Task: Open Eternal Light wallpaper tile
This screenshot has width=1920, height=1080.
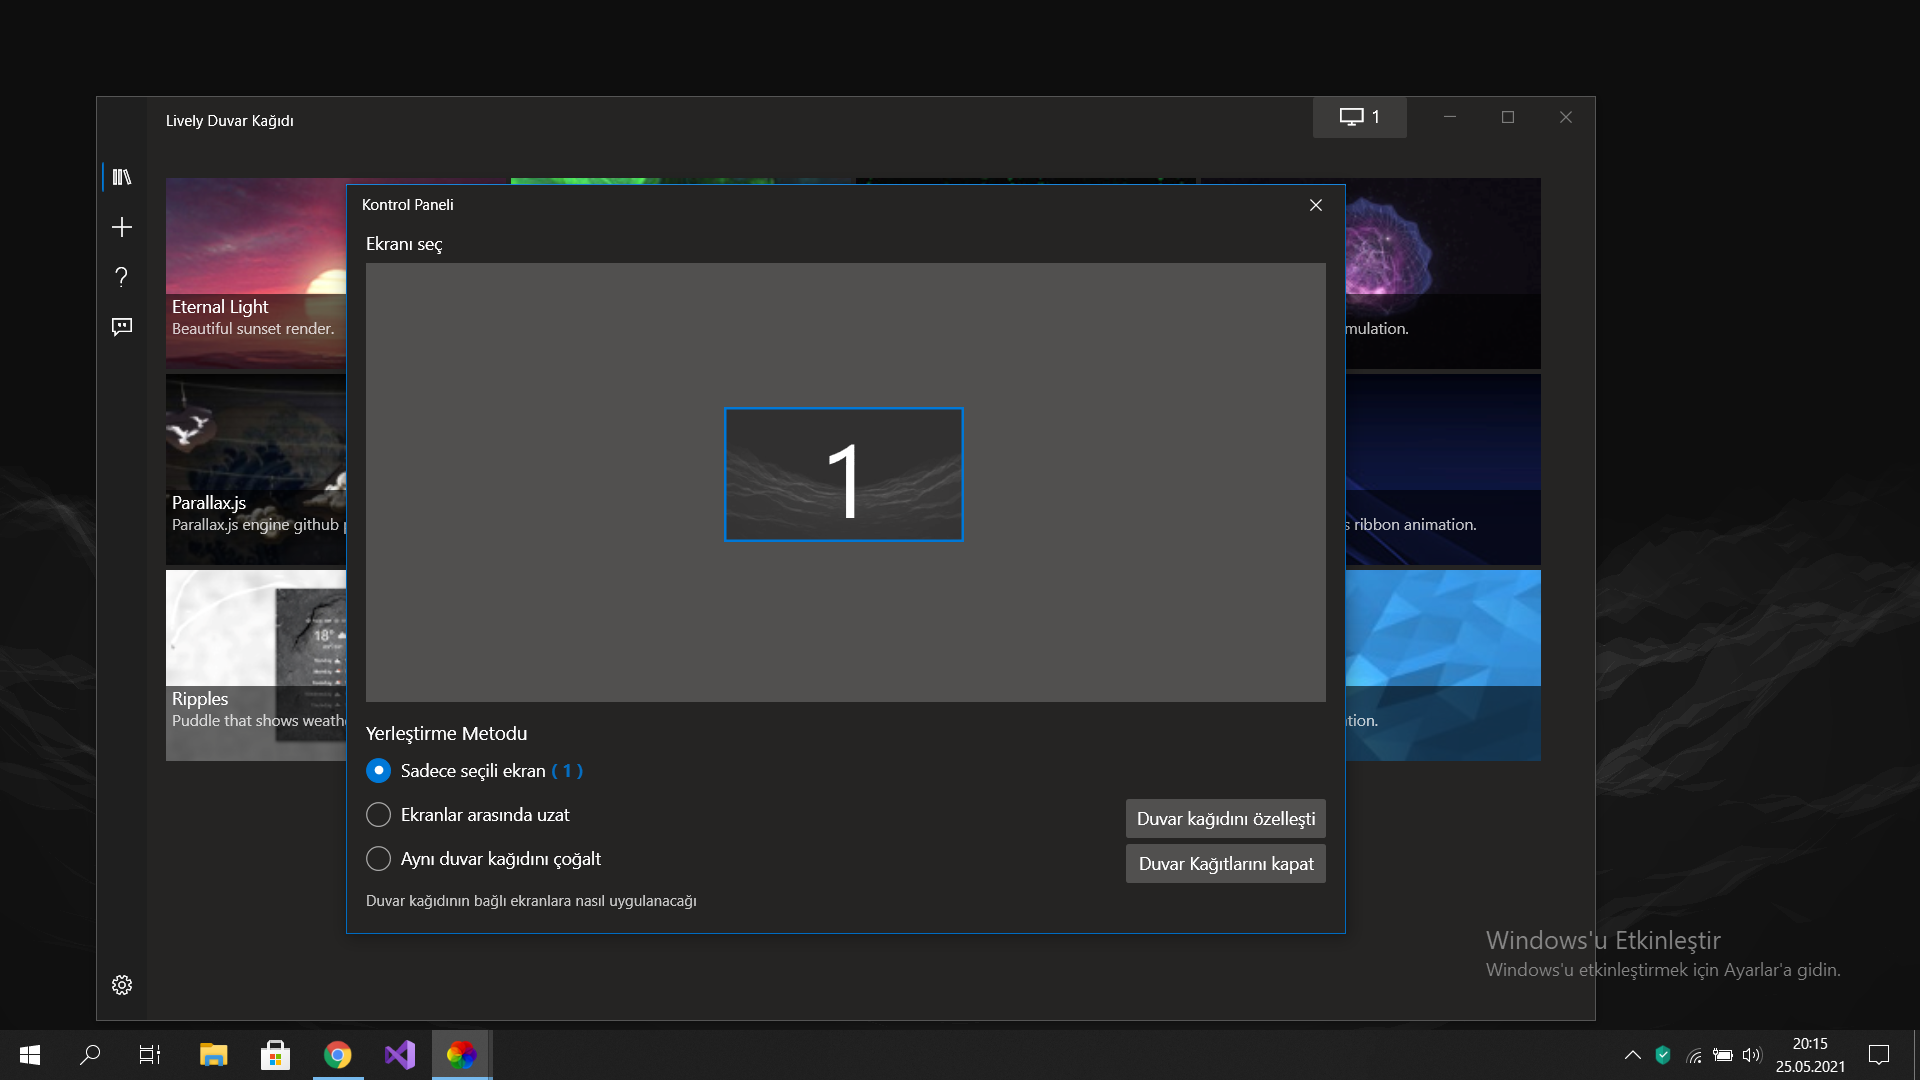Action: (x=255, y=270)
